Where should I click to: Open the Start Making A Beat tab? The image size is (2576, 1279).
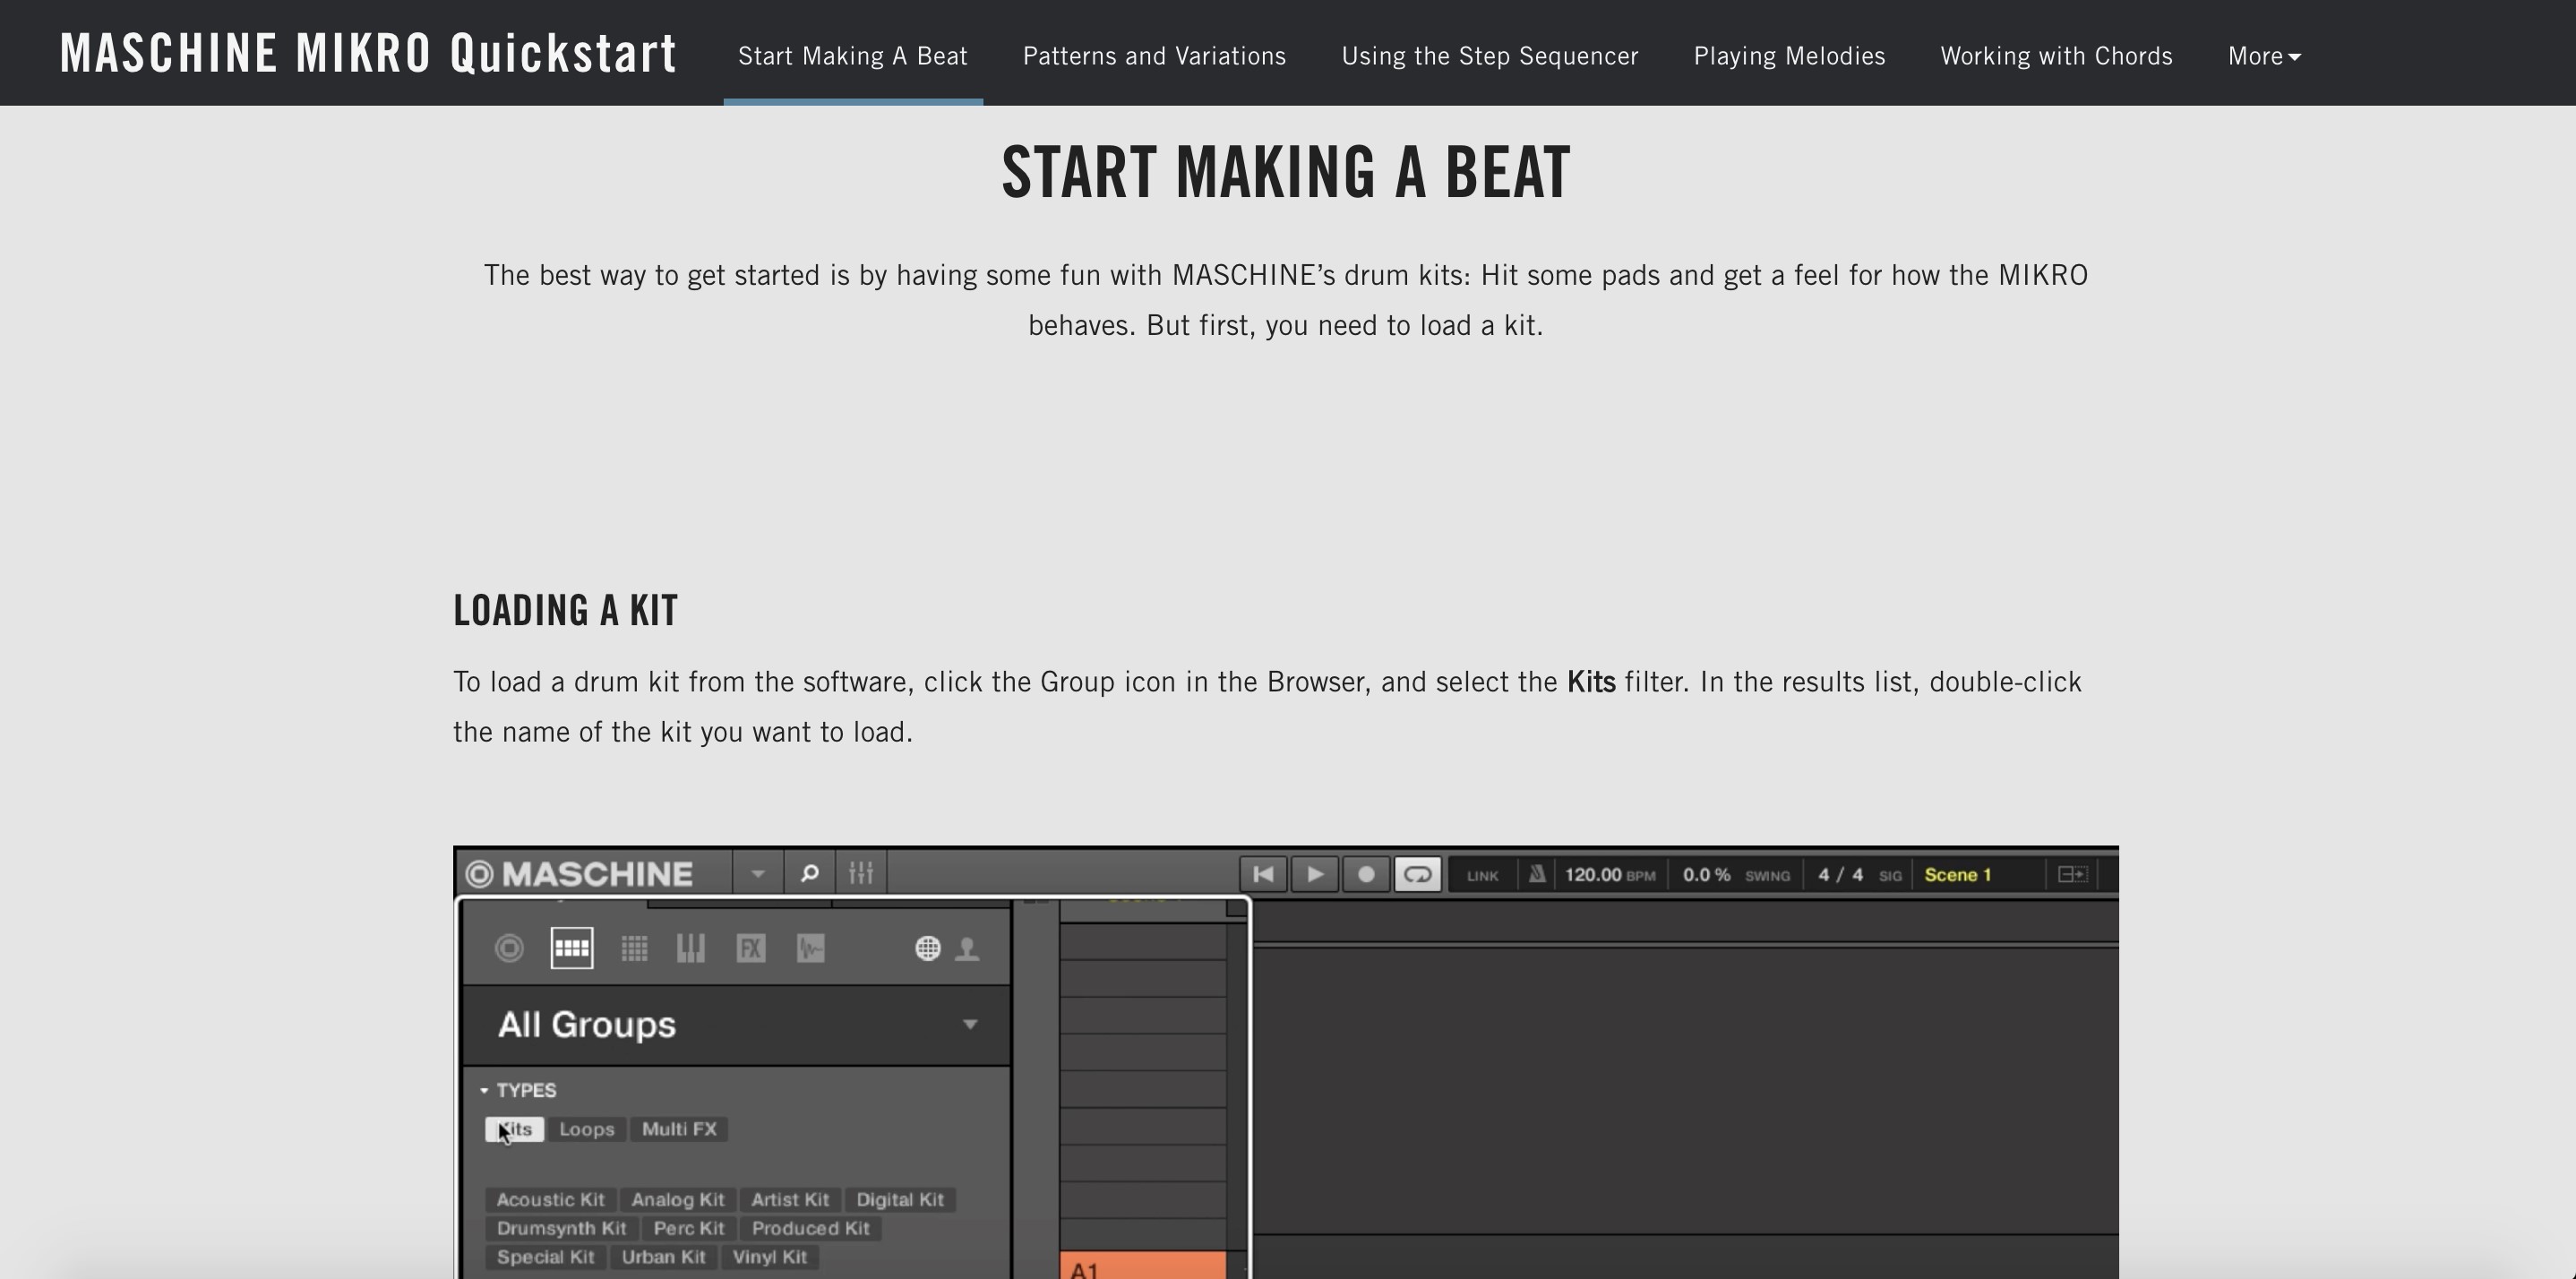pyautogui.click(x=853, y=56)
